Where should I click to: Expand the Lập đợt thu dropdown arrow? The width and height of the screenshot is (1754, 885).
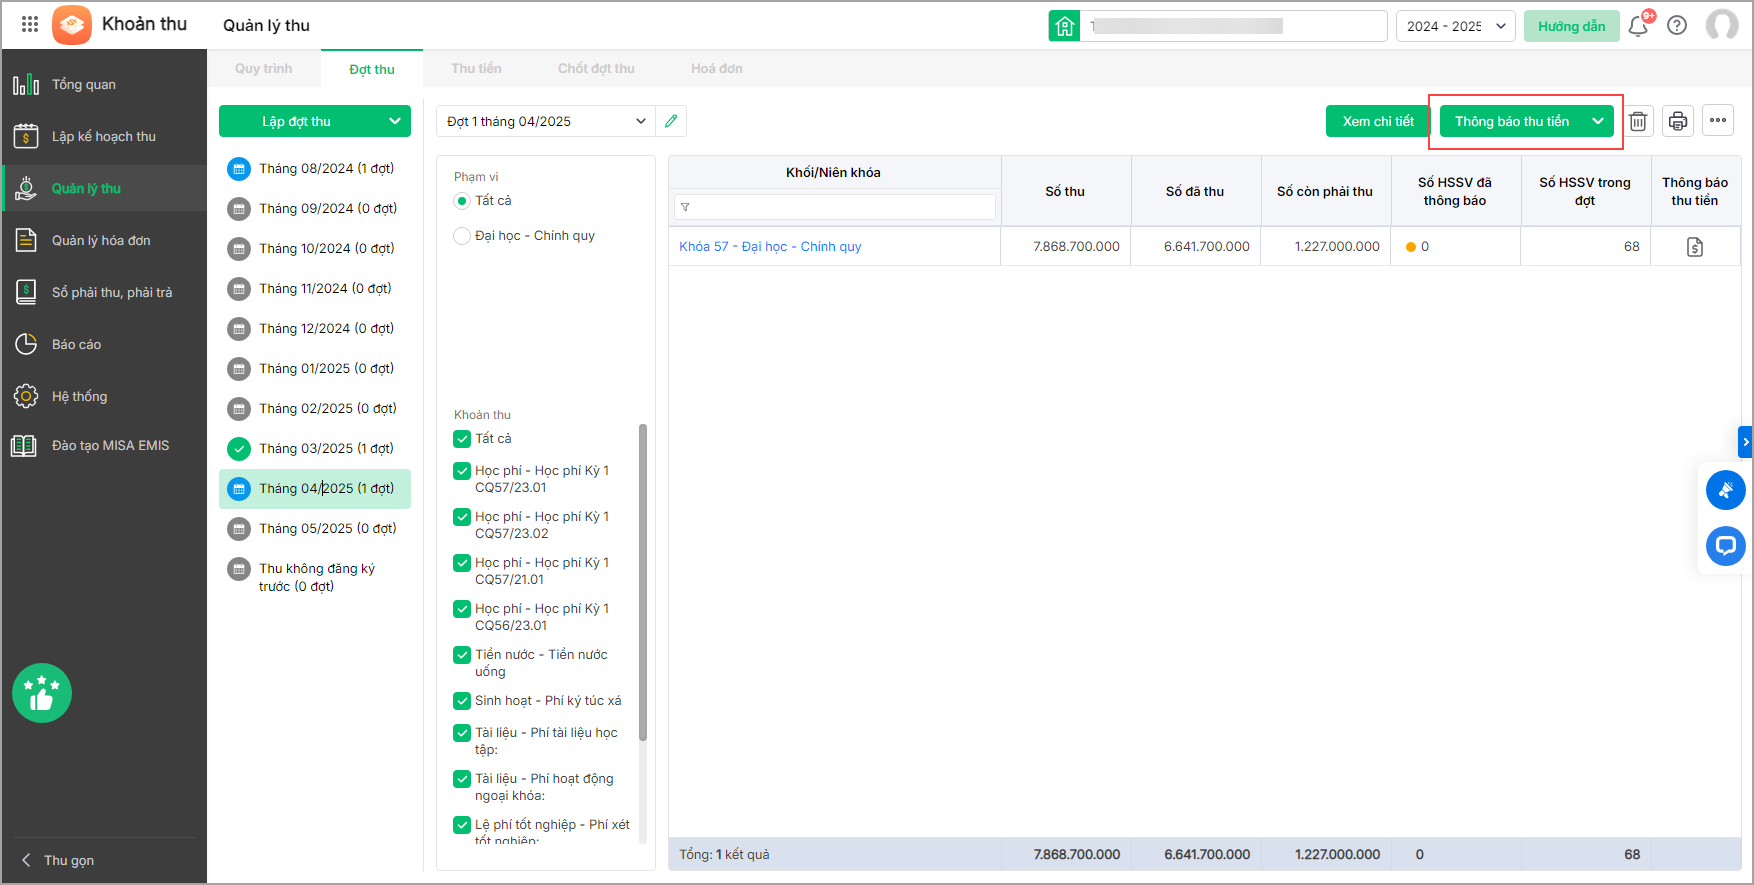[x=395, y=121]
